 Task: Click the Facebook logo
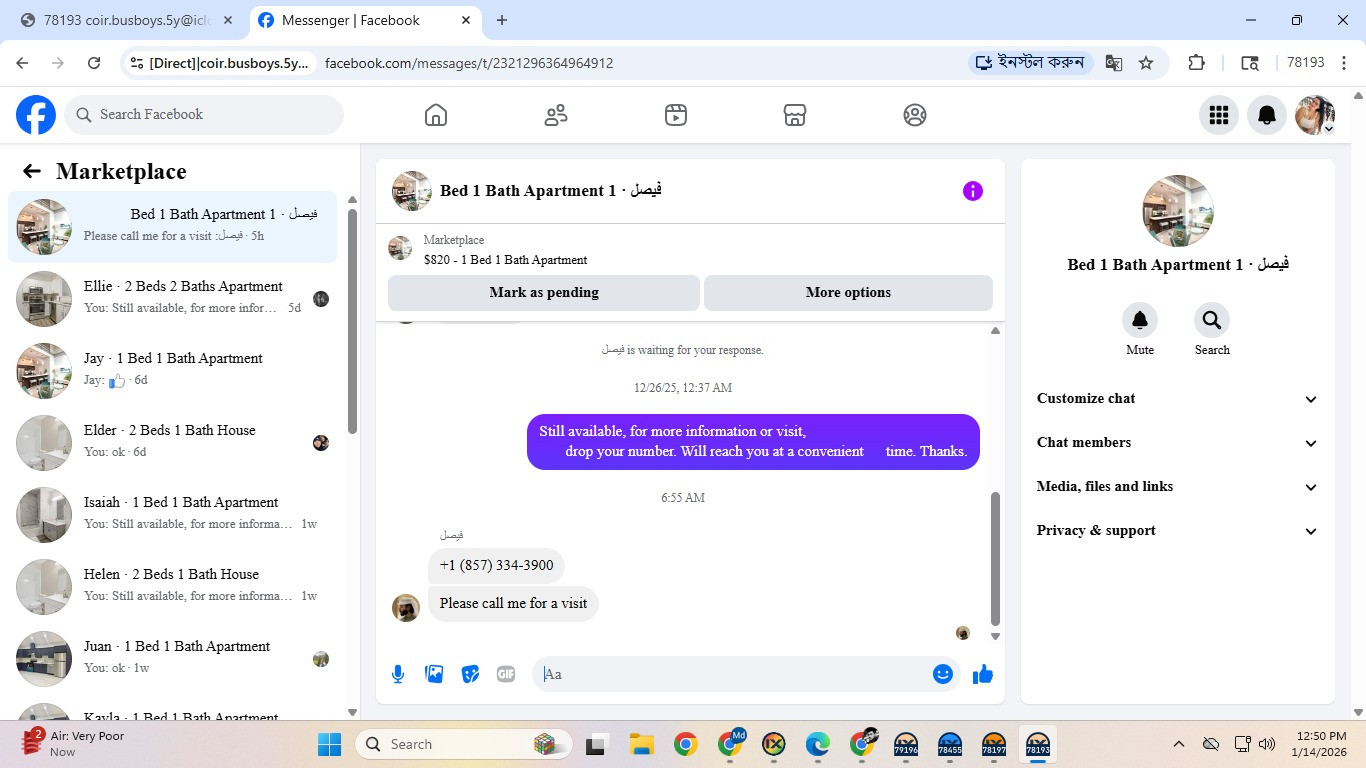click(x=36, y=115)
